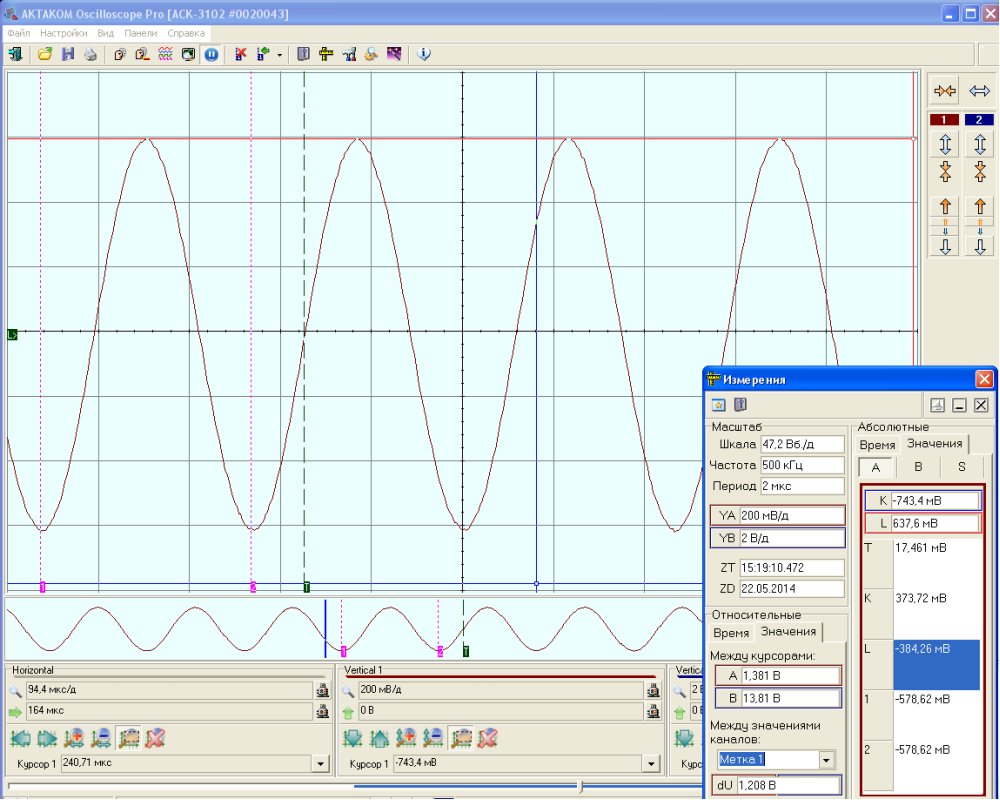Image resolution: width=1000 pixels, height=800 pixels.
Task: Switch to the Время tab under Абсолютные
Action: pyautogui.click(x=877, y=444)
